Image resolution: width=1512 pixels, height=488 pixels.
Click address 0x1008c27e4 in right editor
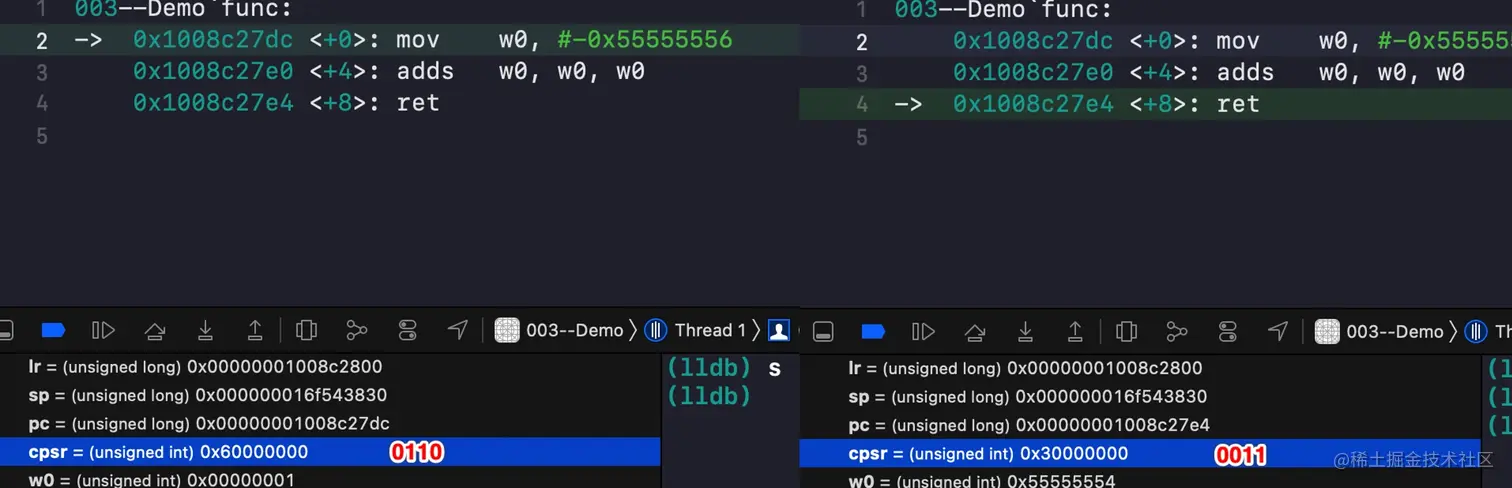point(1033,104)
